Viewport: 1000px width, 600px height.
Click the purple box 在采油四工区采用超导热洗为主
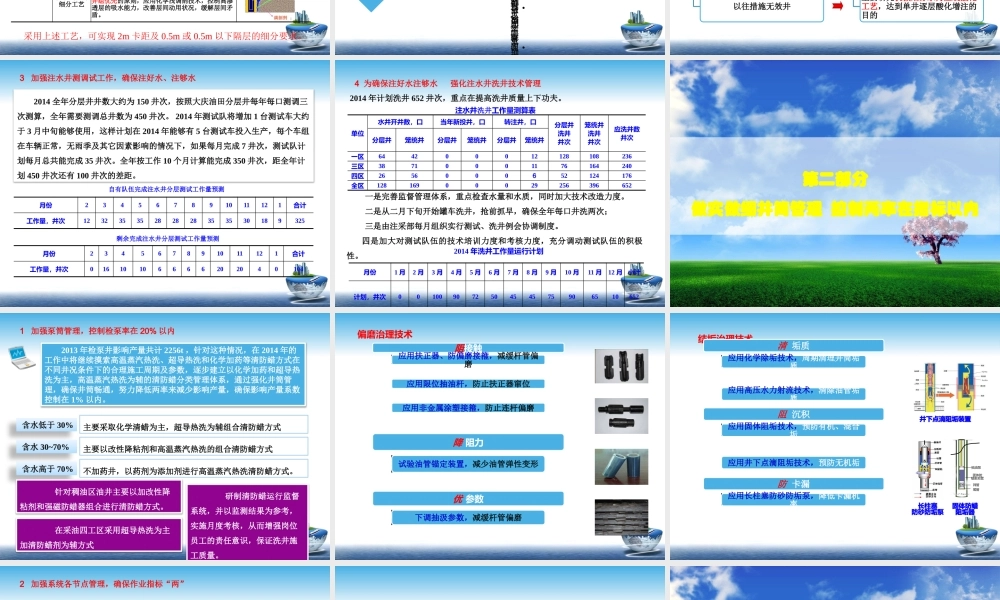tap(98, 535)
